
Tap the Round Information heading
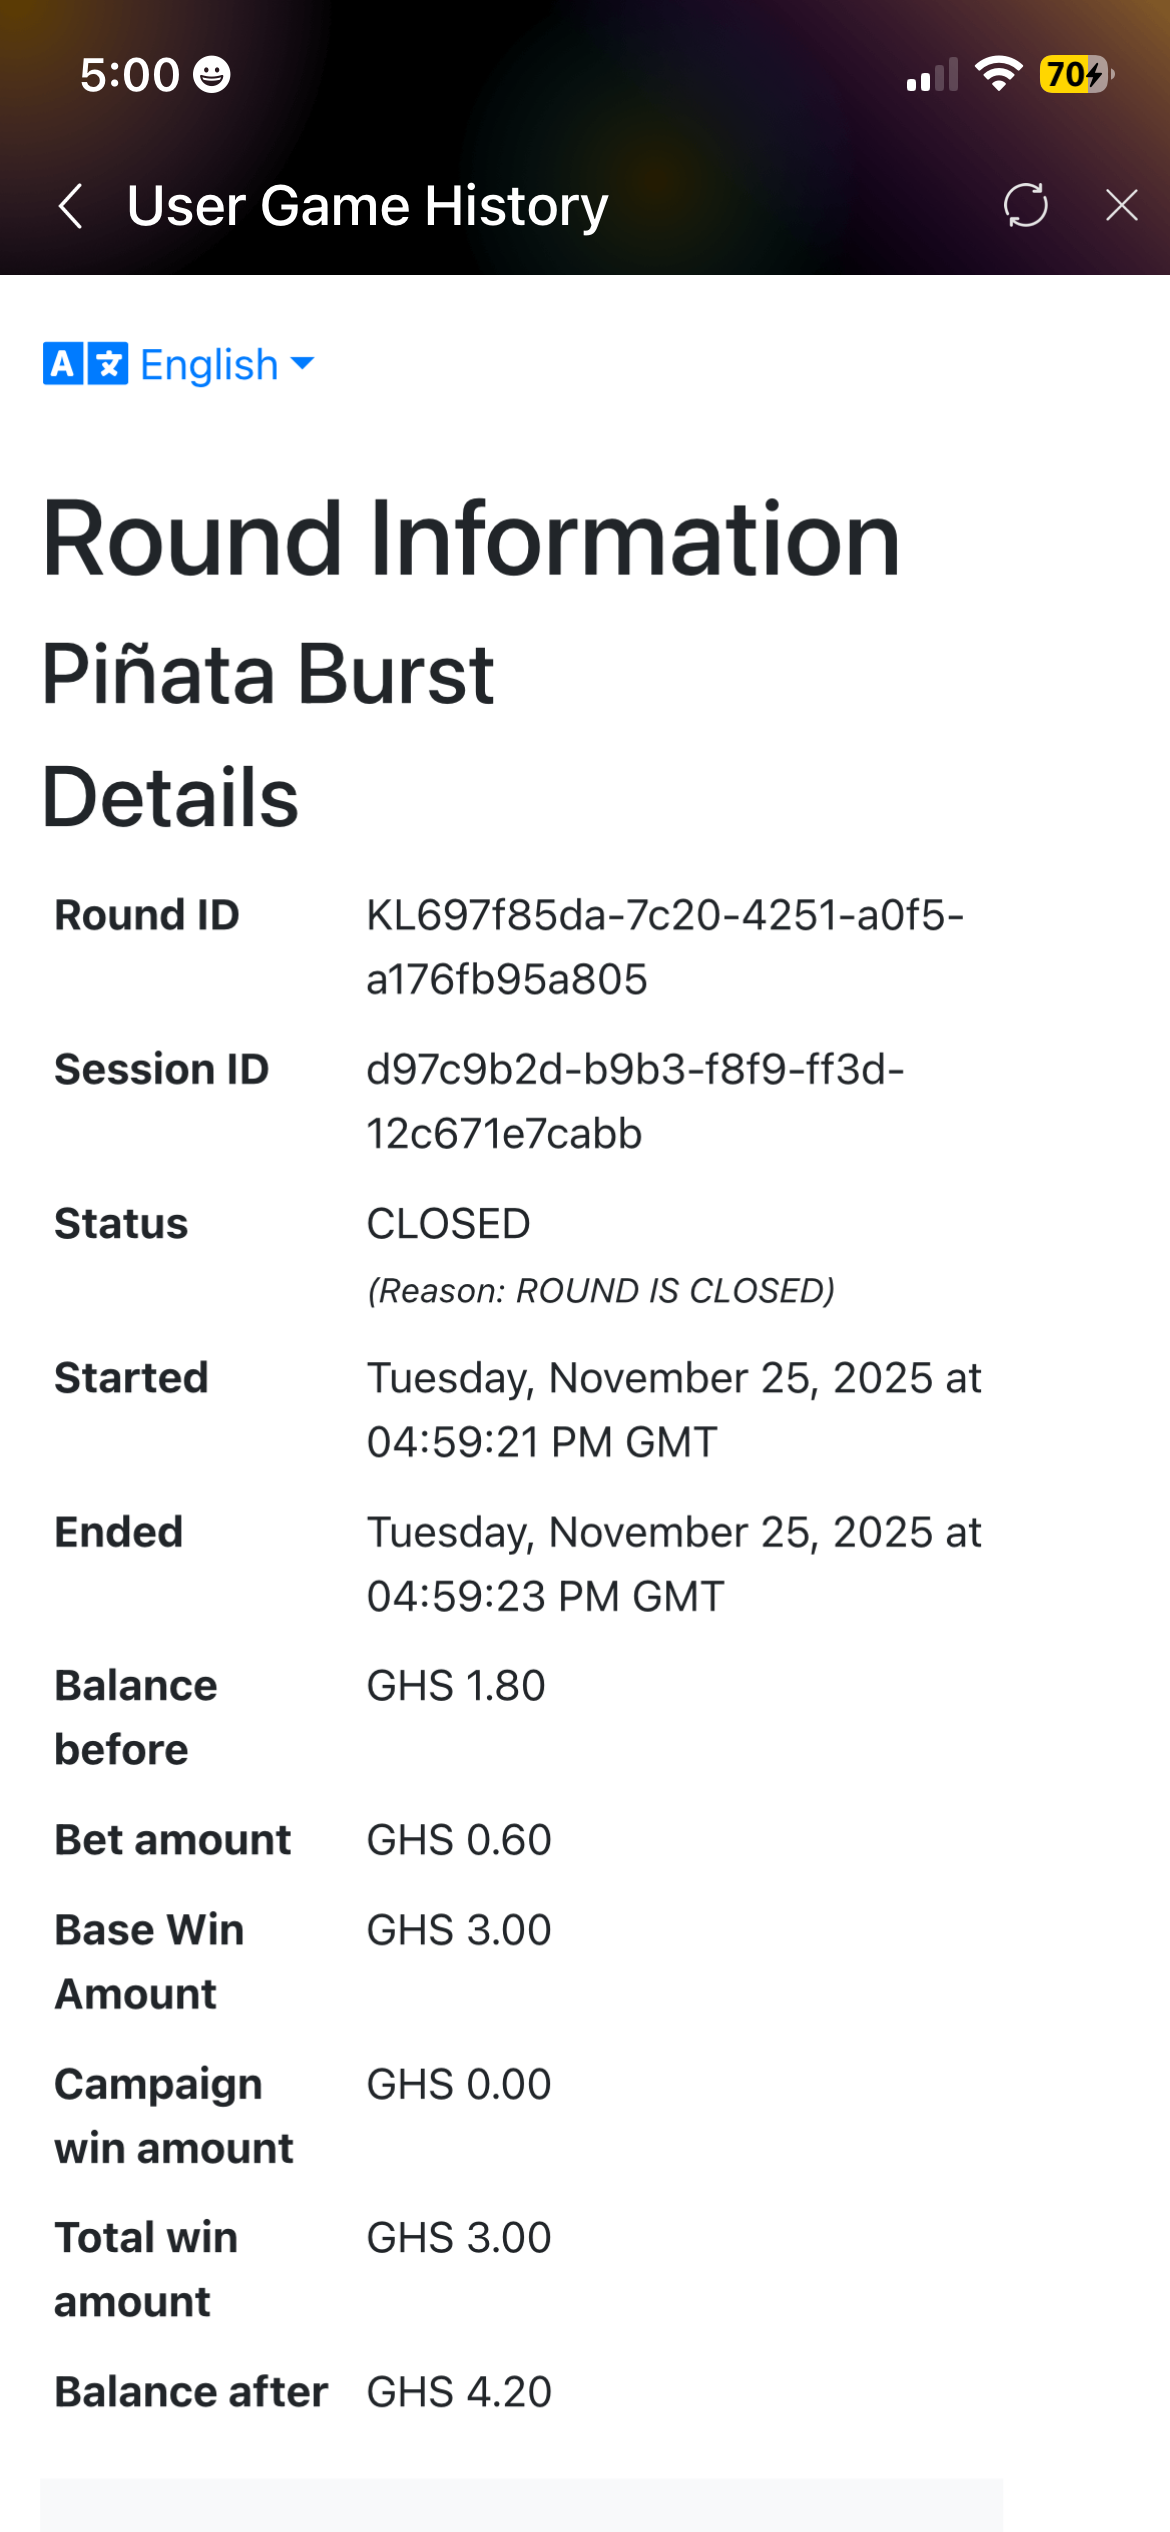click(x=471, y=540)
